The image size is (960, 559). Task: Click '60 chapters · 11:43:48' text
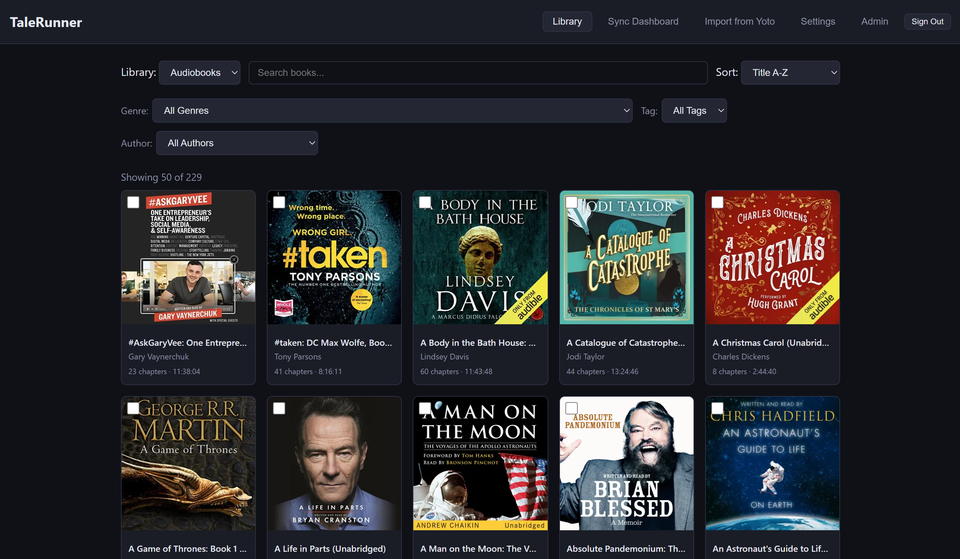click(x=456, y=371)
